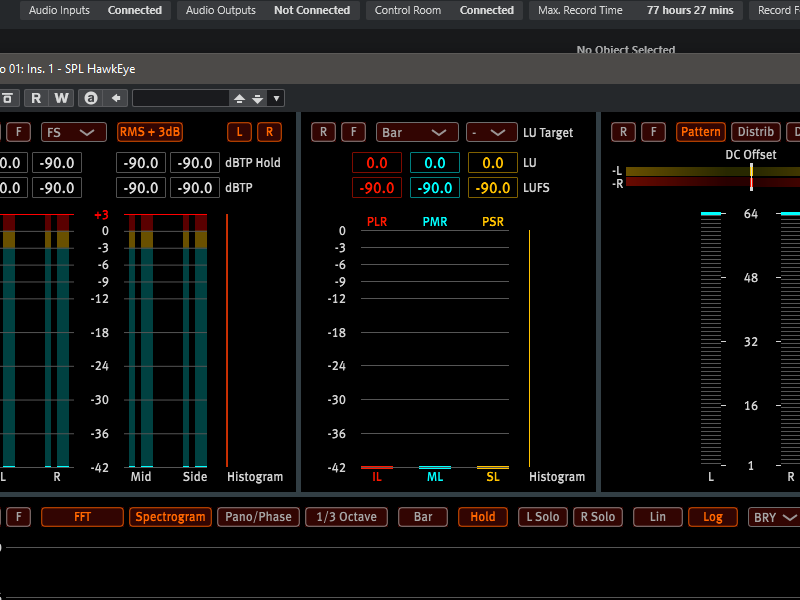Click the Max. Record Time display
The height and width of the screenshot is (600, 800).
click(x=636, y=10)
